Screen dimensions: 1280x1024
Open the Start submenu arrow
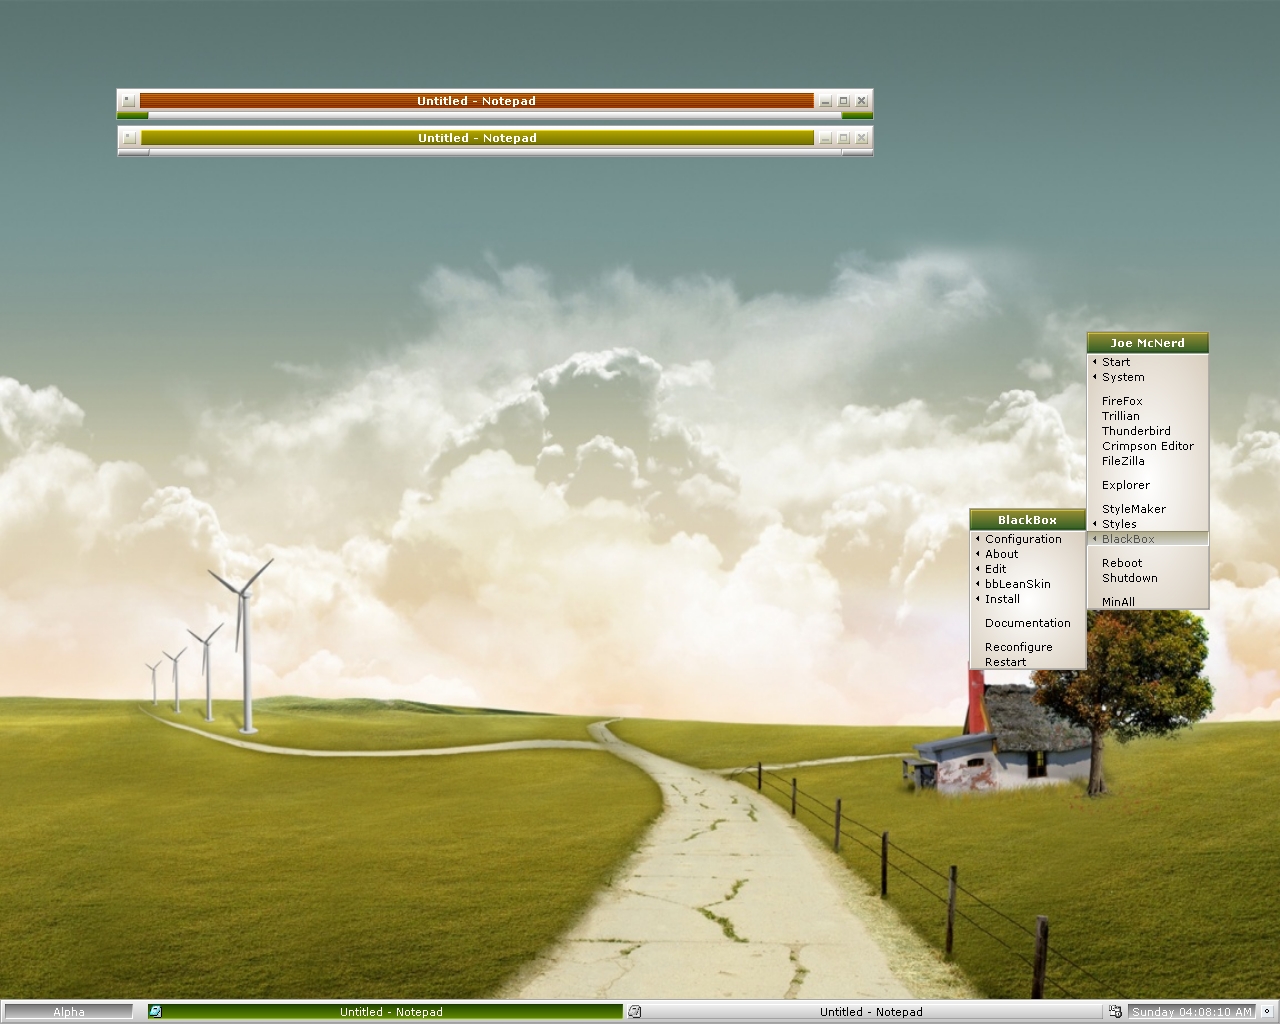tap(1094, 362)
